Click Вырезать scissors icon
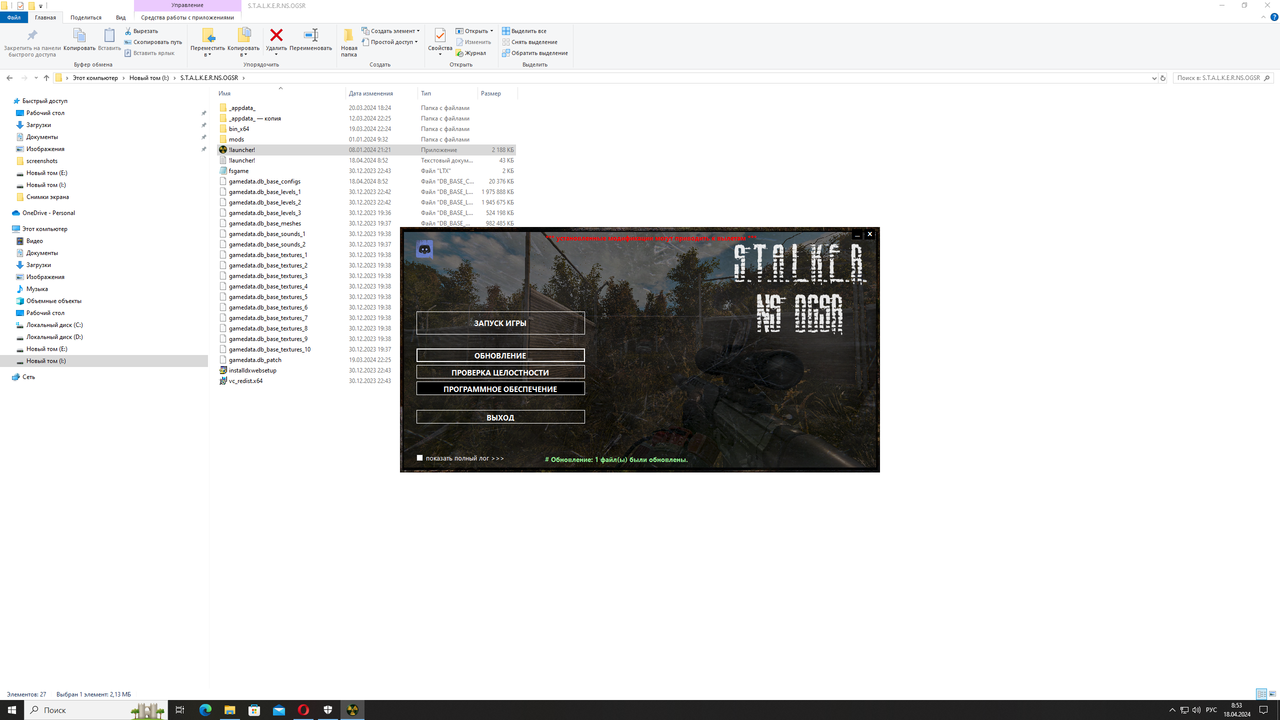Screen dimensions: 1280x720 pyautogui.click(x=141, y=31)
